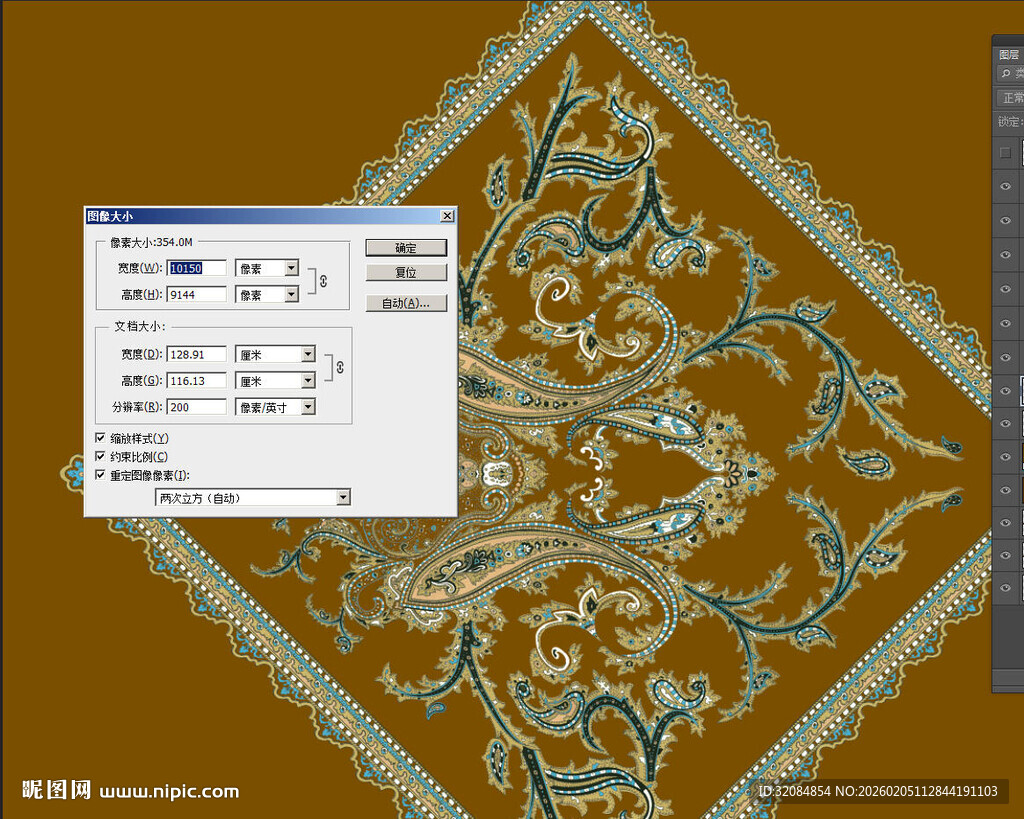This screenshot has width=1024, height=819.
Task: Open the 正常 blend mode dropdown
Action: [x=1011, y=98]
